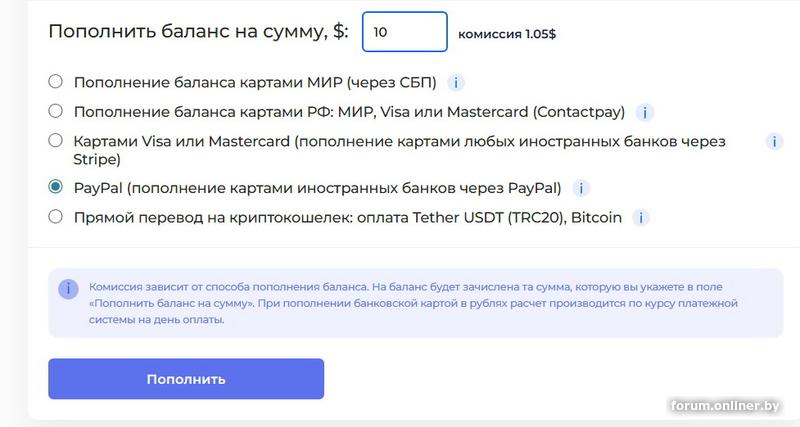
Task: Click the info icon in the commission notice box
Action: pyautogui.click(x=68, y=289)
